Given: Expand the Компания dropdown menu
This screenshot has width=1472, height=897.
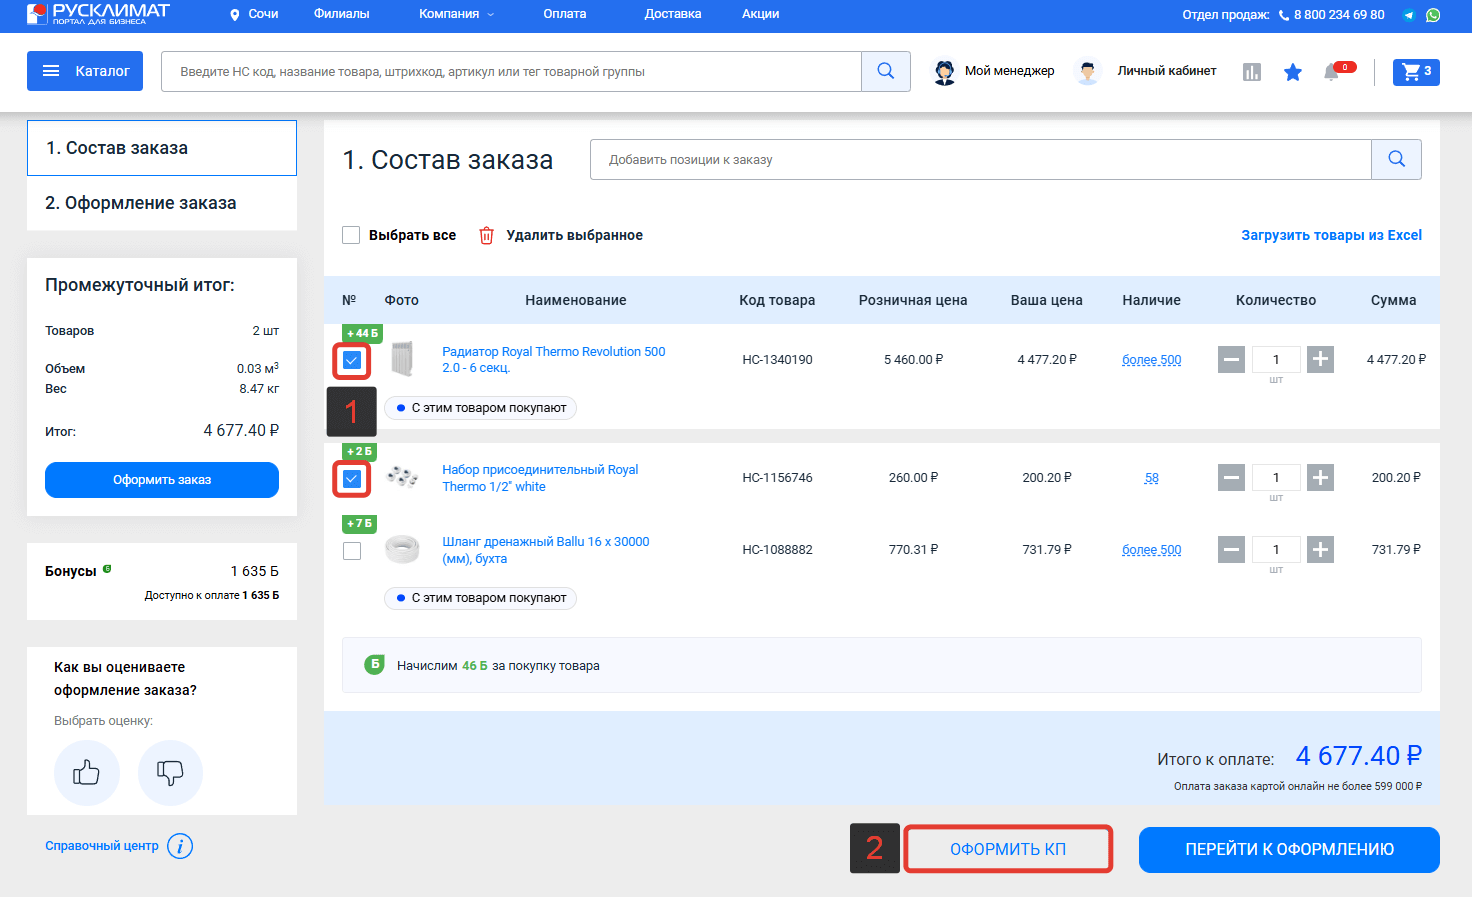Looking at the screenshot, I should tap(456, 14).
